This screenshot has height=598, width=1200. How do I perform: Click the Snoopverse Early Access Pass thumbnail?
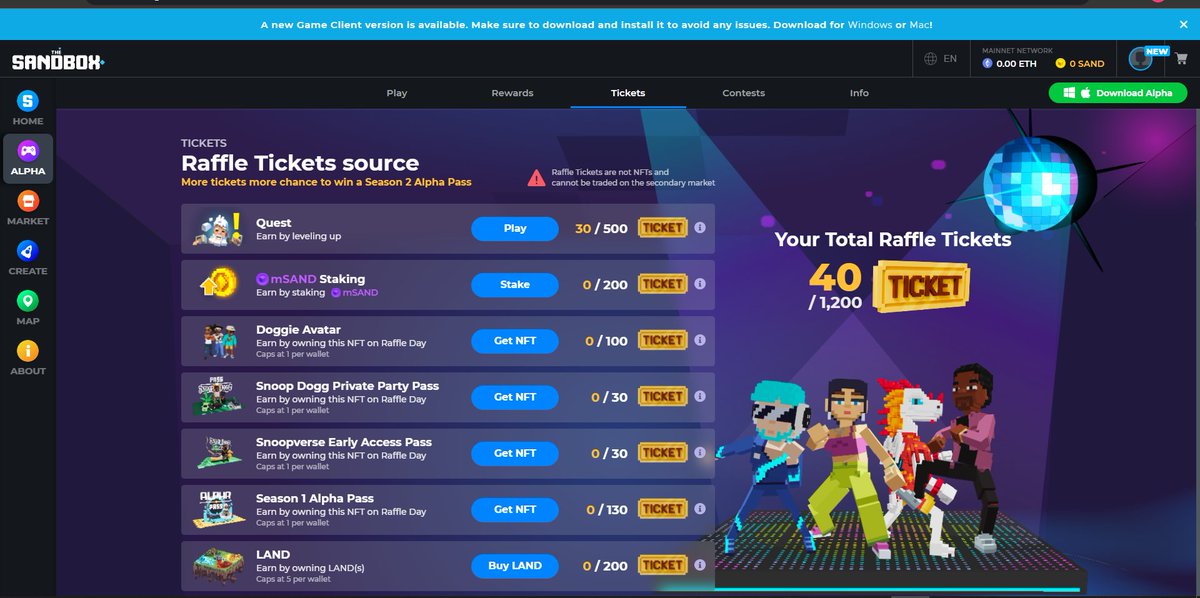pos(218,453)
